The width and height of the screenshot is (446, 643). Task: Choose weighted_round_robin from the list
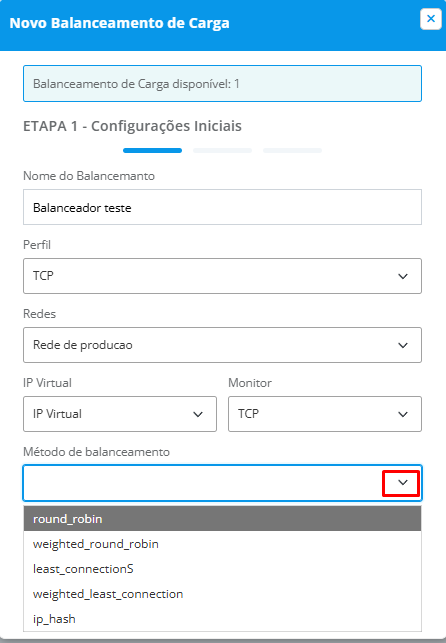click(222, 544)
